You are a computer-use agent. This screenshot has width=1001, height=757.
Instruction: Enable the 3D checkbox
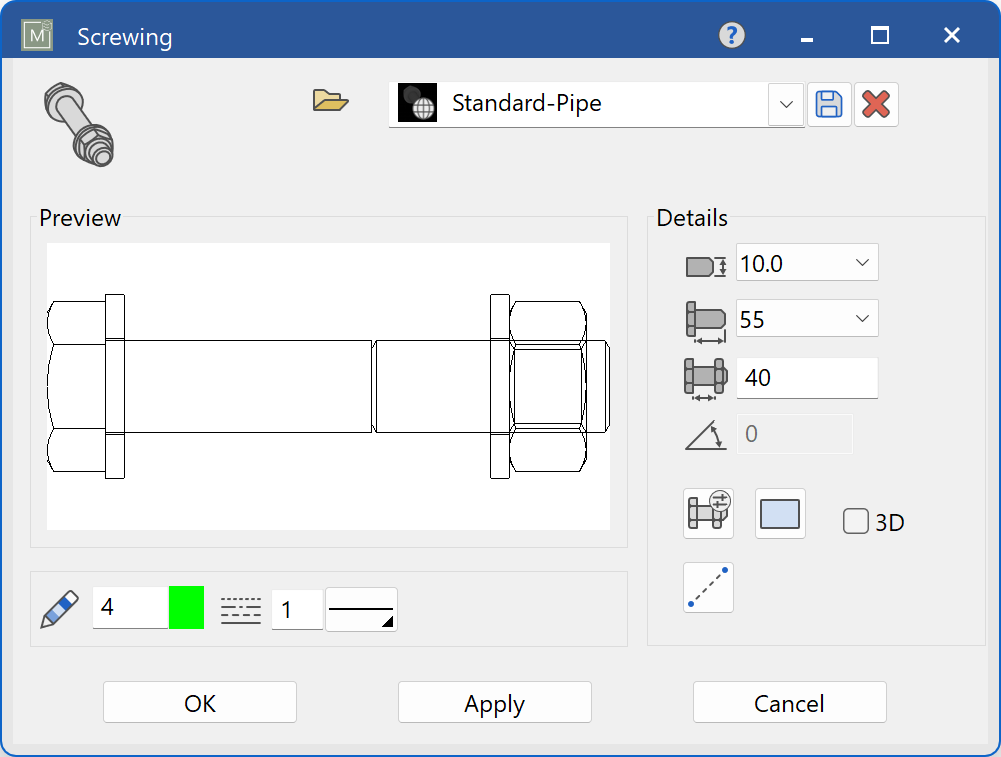point(856,521)
